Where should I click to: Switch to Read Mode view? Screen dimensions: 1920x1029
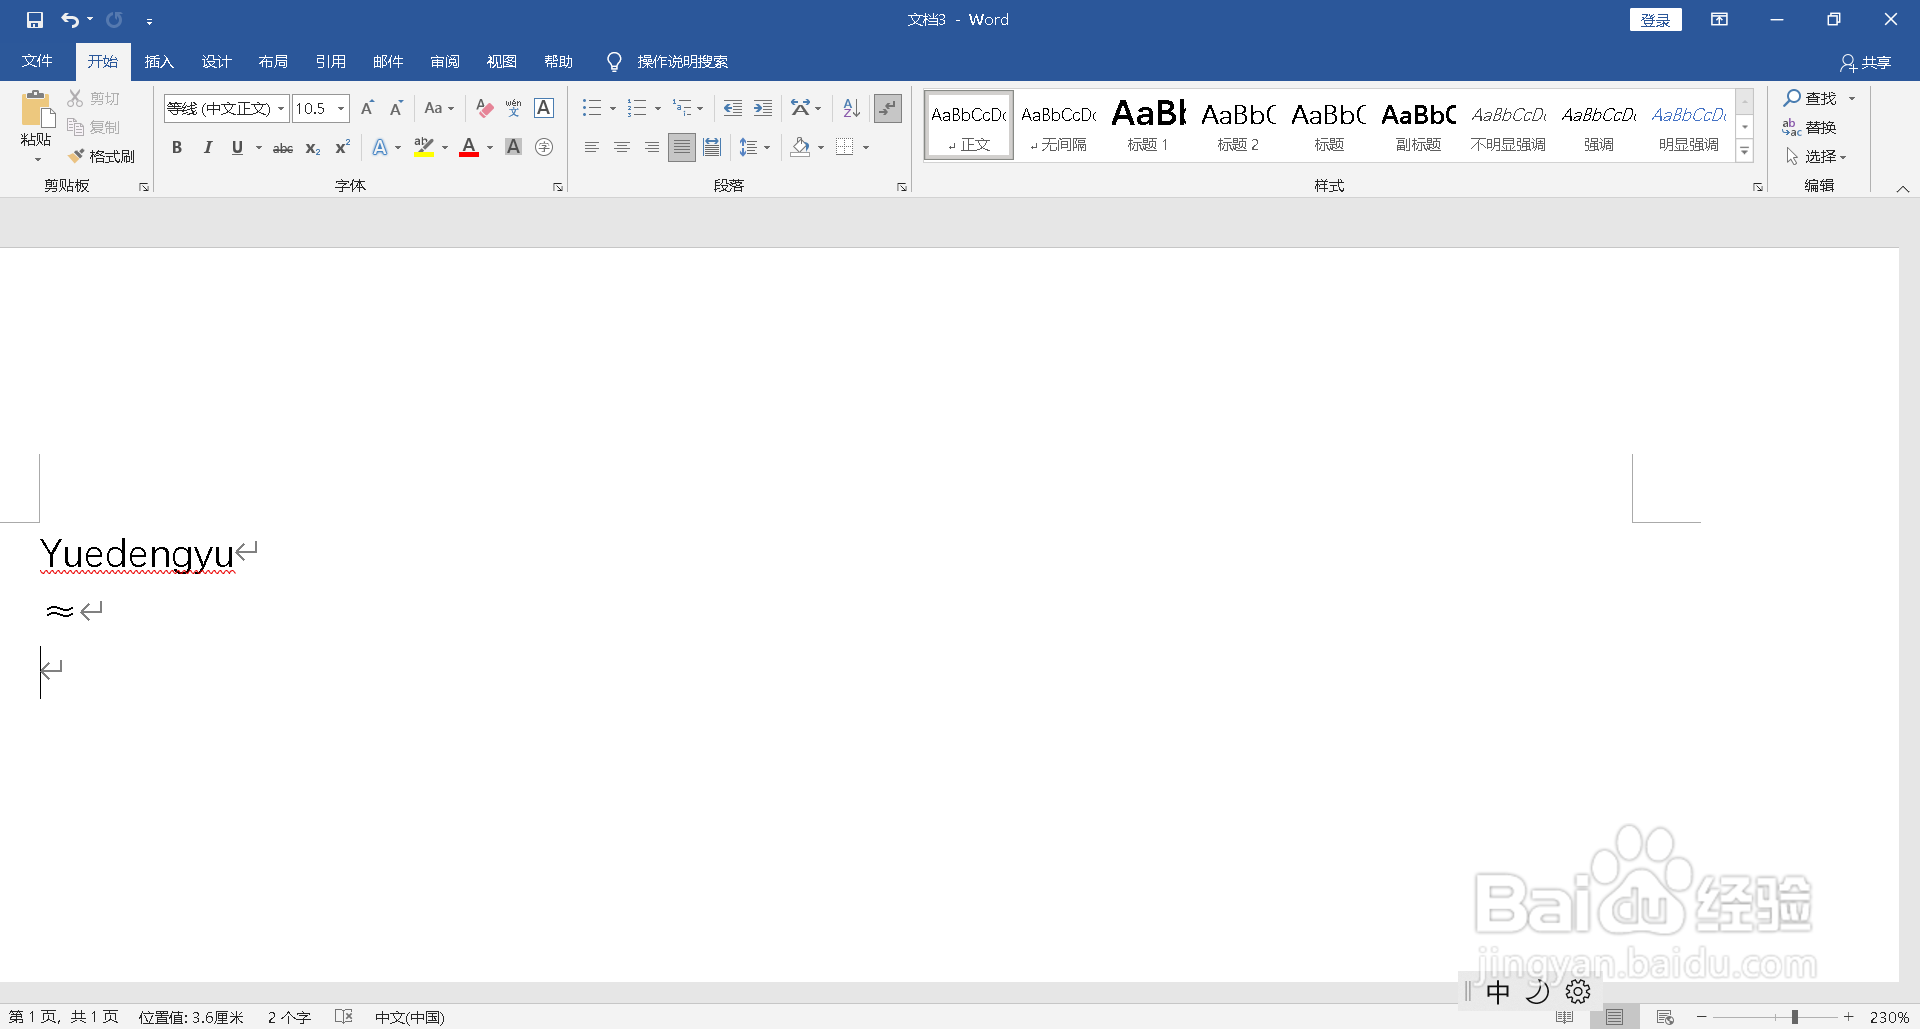point(1565,1017)
